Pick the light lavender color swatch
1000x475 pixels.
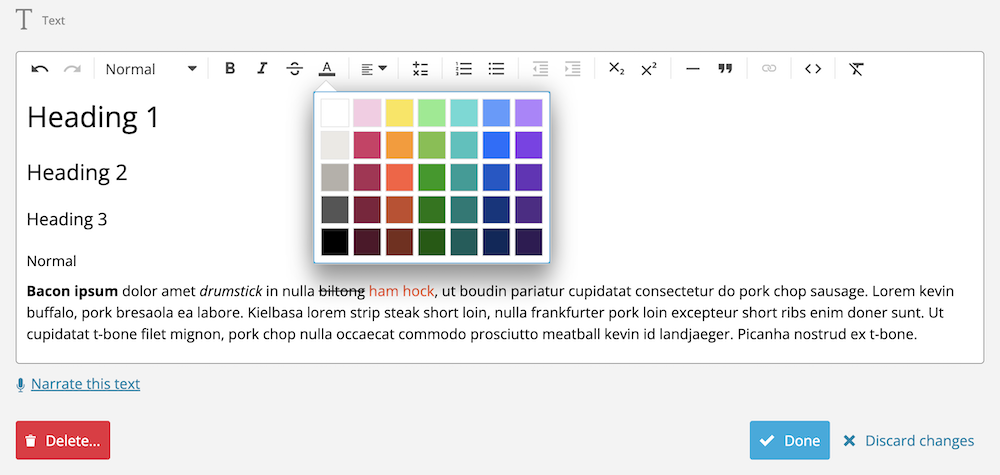[x=529, y=113]
